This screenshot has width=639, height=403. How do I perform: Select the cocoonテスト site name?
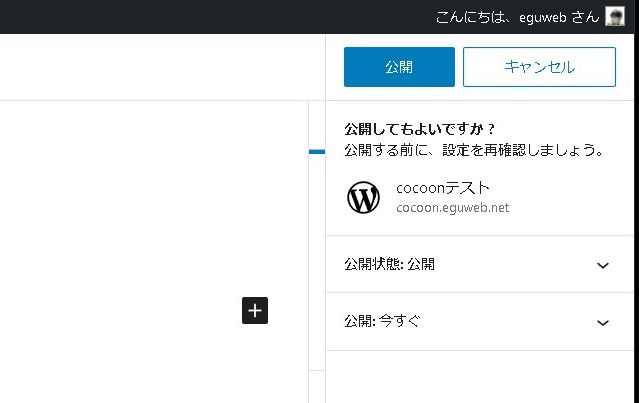(x=442, y=188)
